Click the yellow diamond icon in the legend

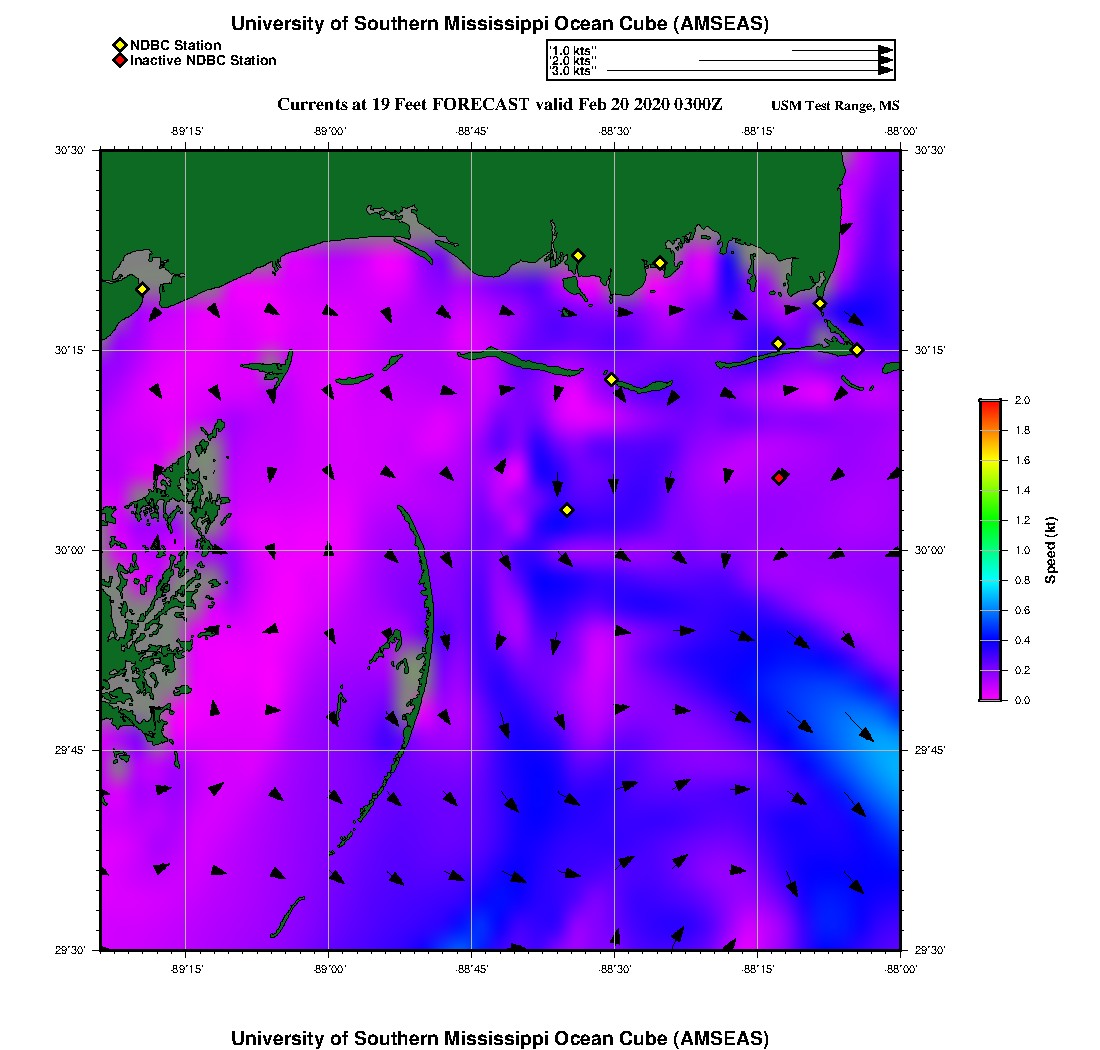(x=119, y=45)
